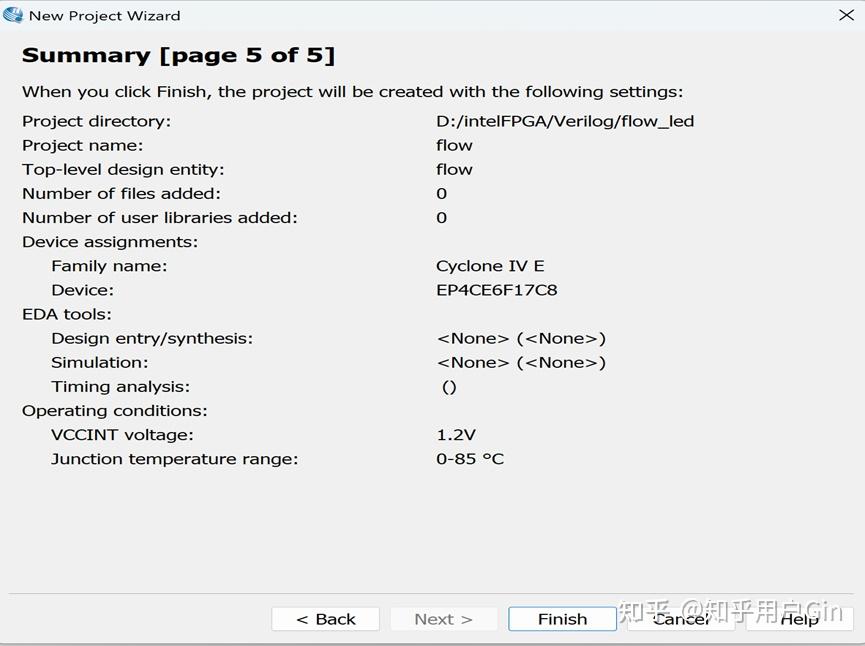Click the Cyclone IV E family name
This screenshot has width=865, height=646.
[x=490, y=266]
